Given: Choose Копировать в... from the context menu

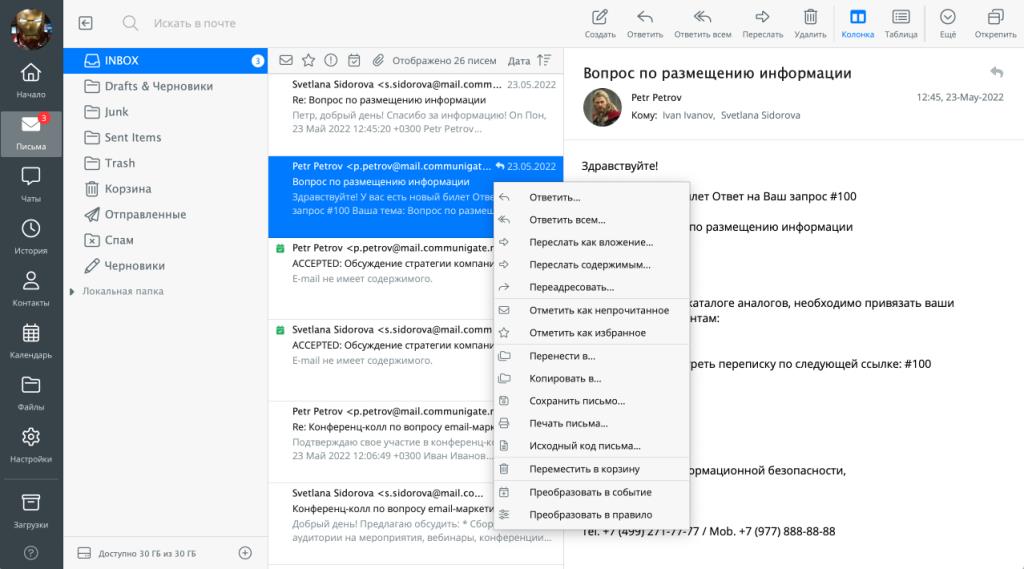Looking at the screenshot, I should pyautogui.click(x=592, y=378).
